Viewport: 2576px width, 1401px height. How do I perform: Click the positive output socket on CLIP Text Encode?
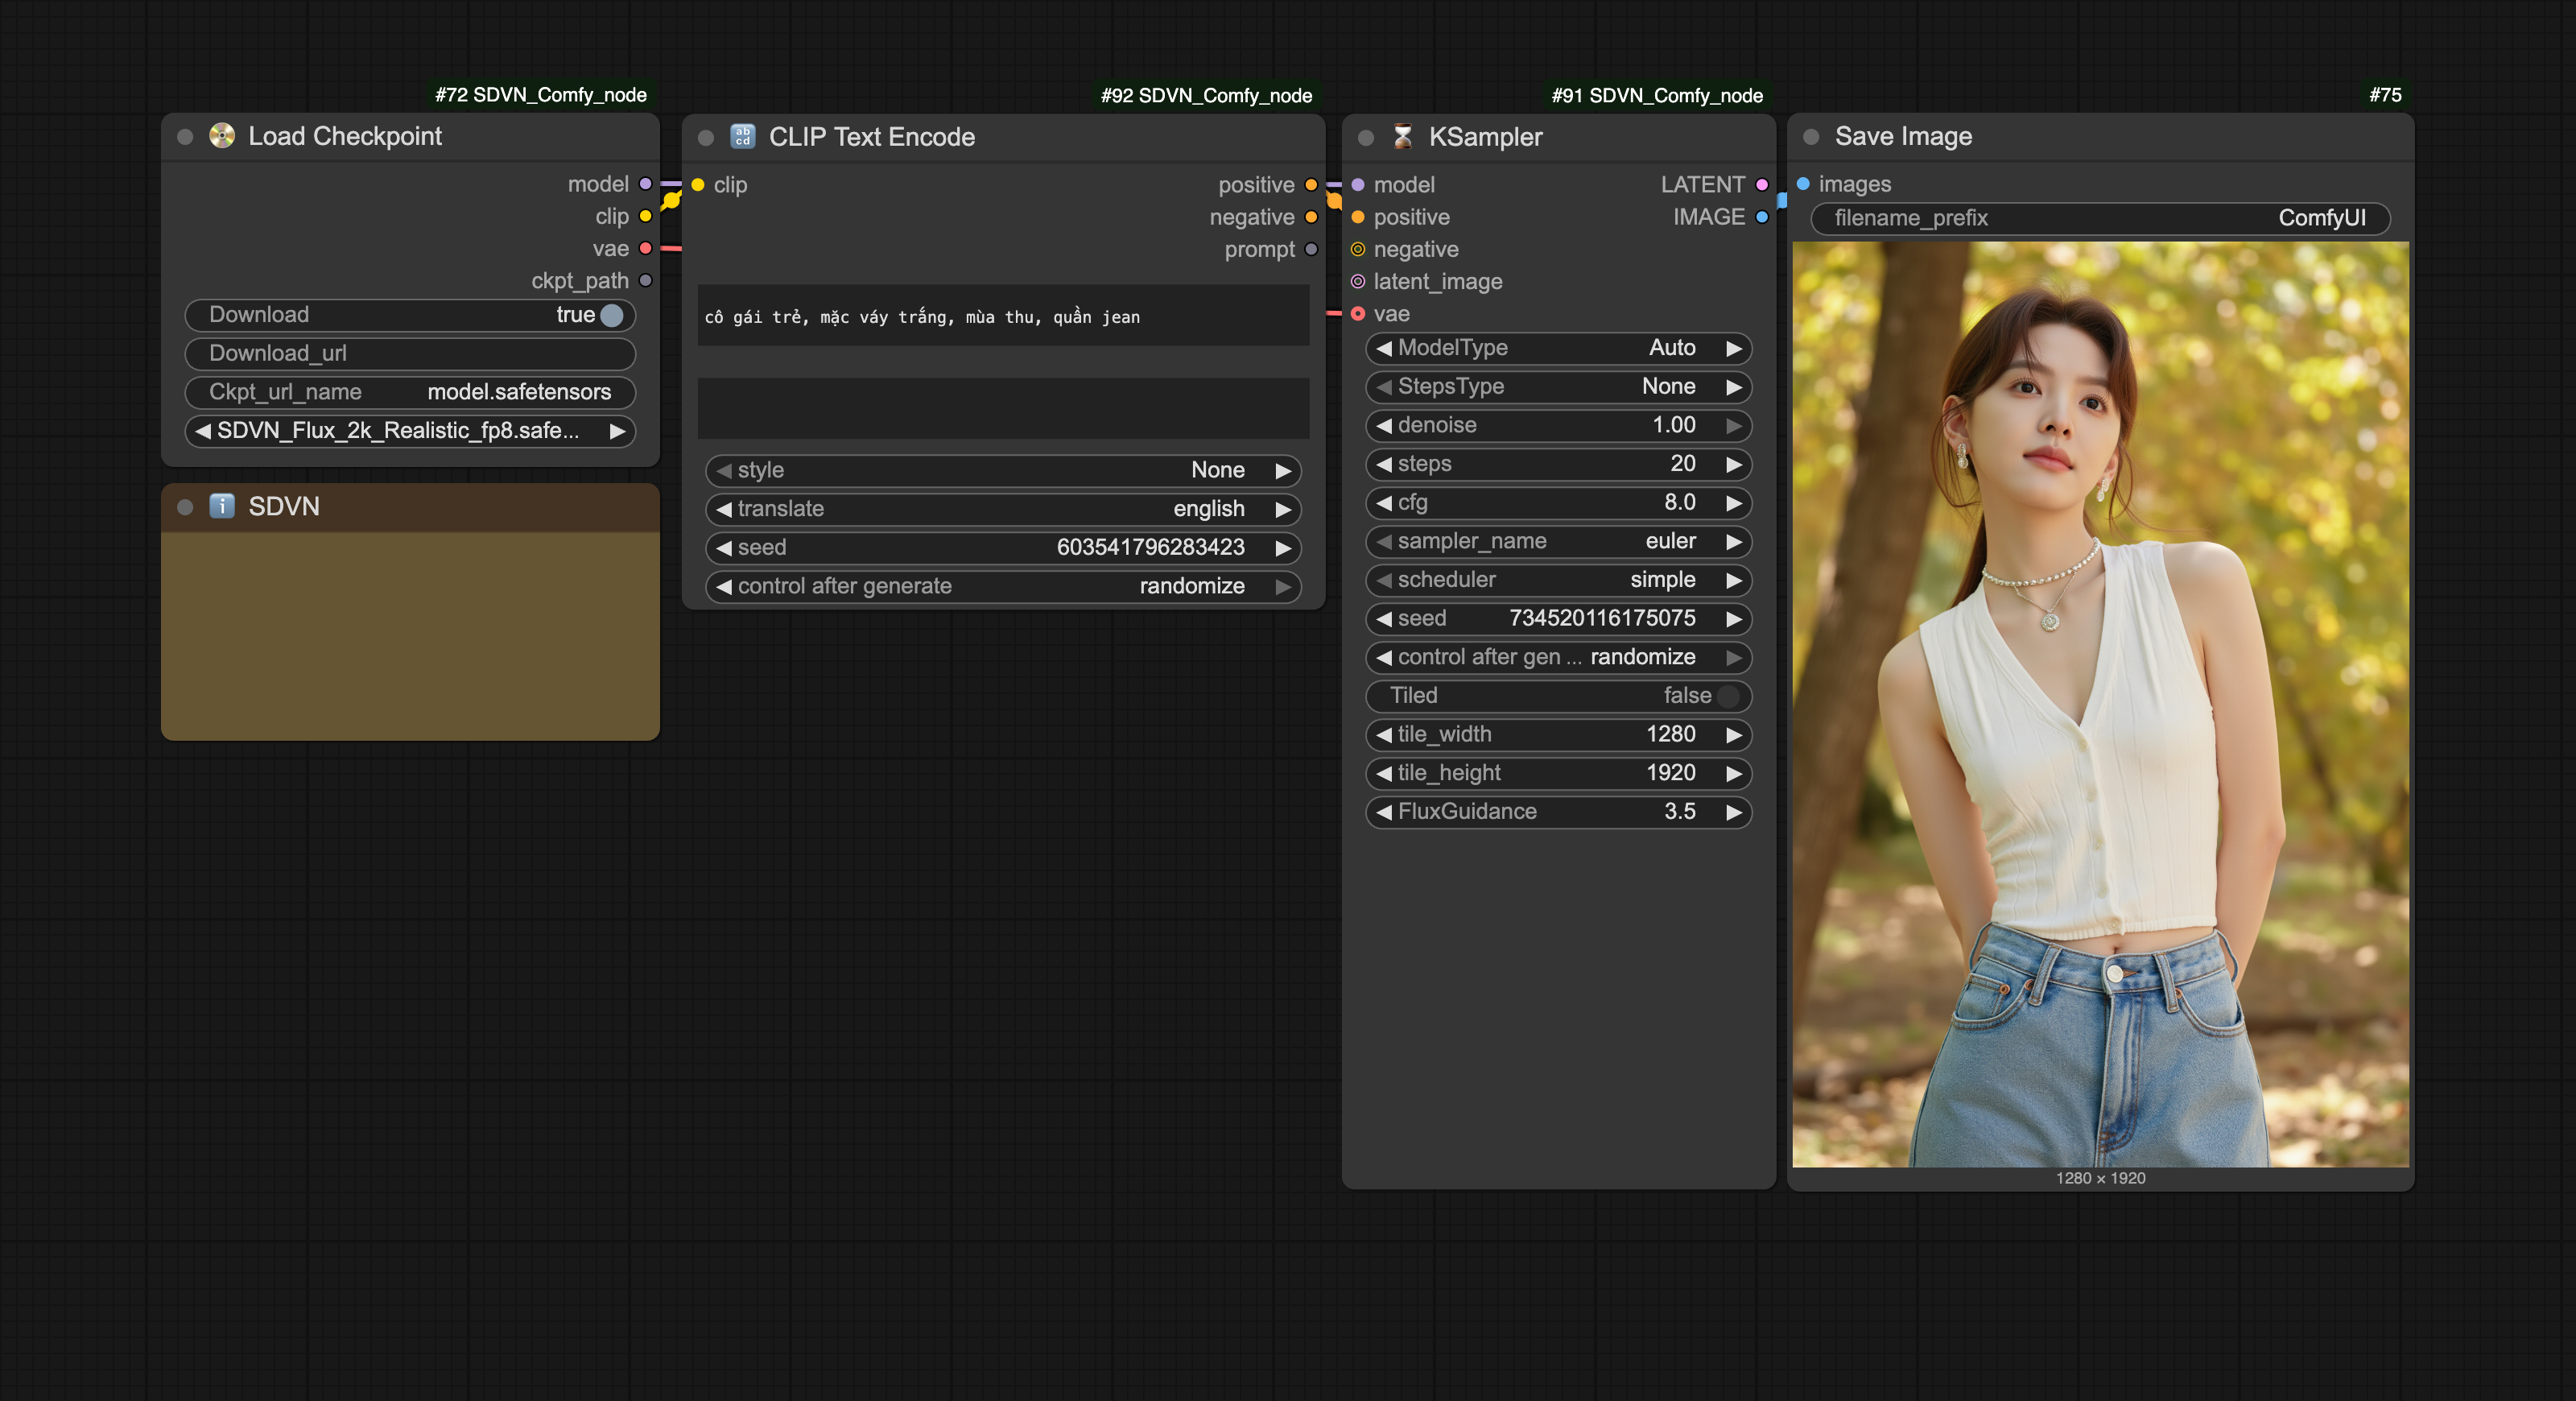click(1311, 185)
